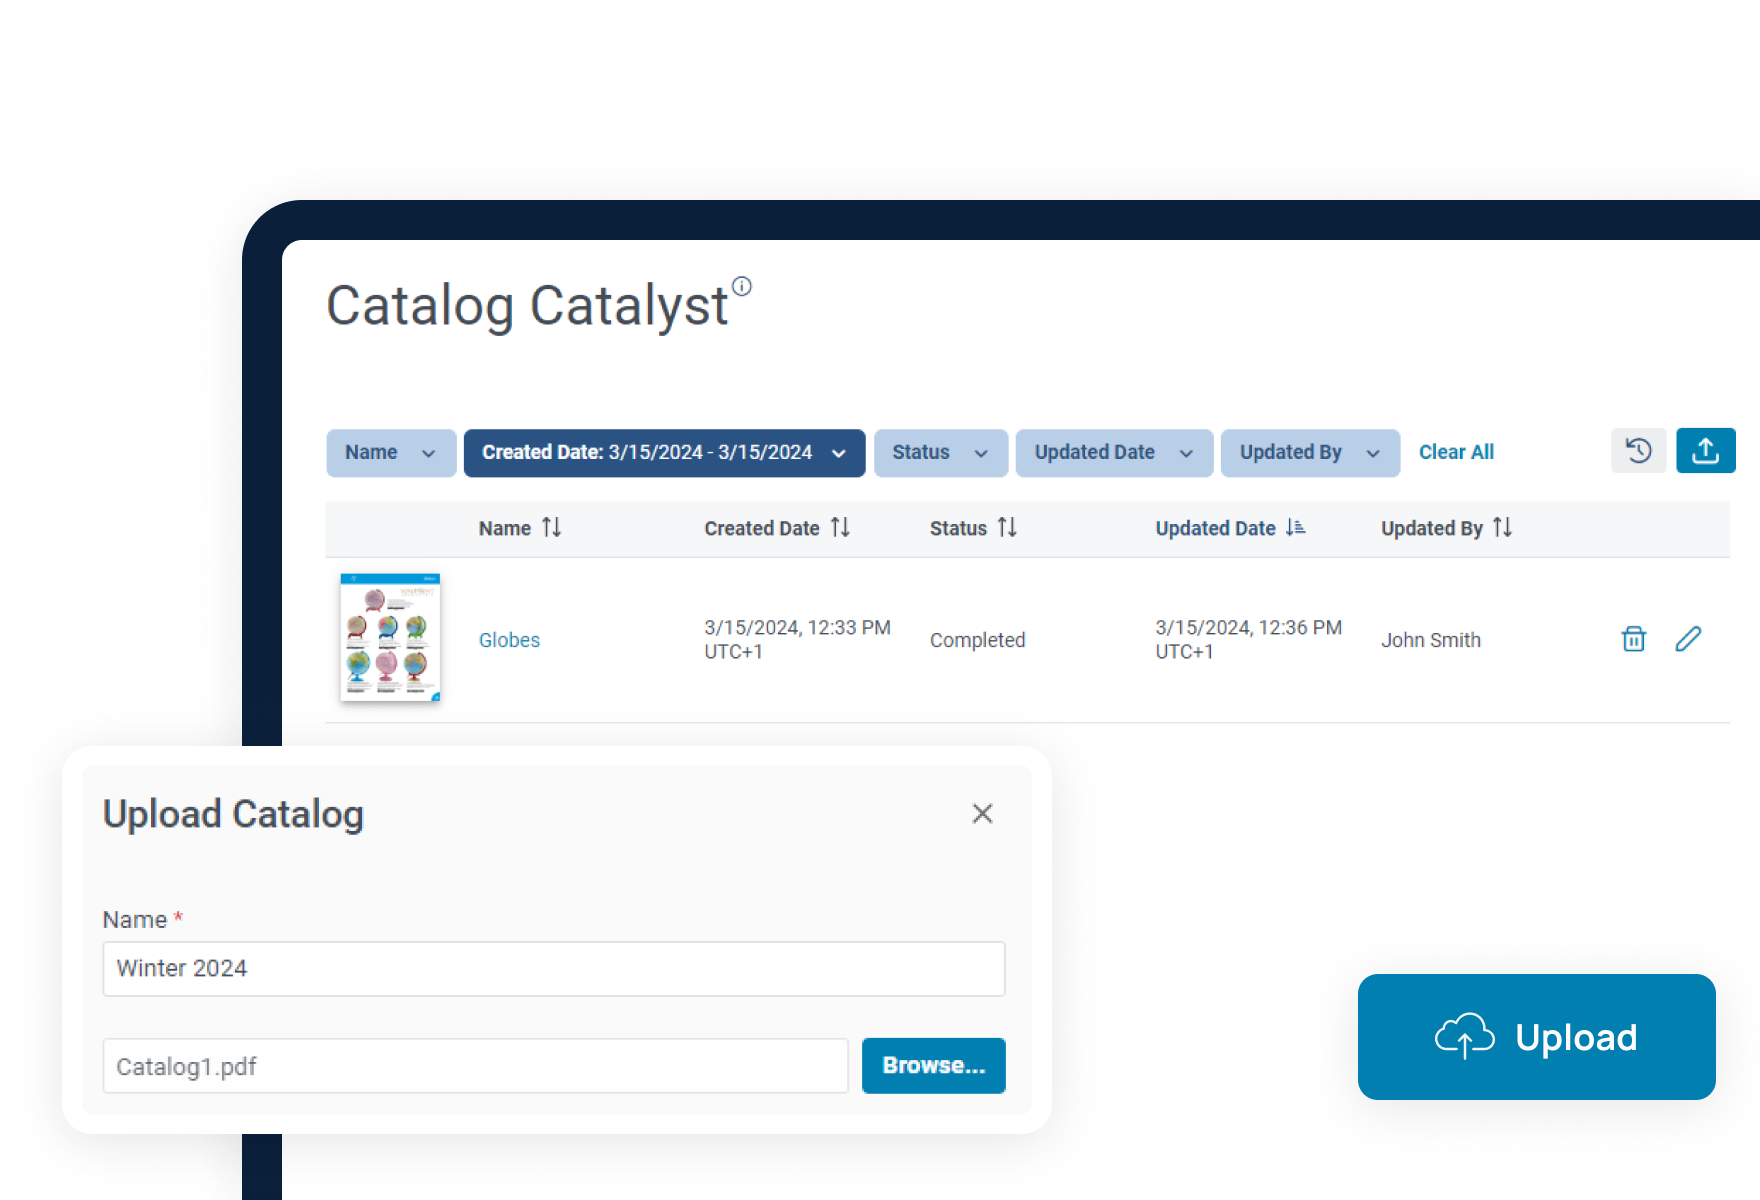Sort table by Name column
The width and height of the screenshot is (1760, 1200).
coord(552,527)
